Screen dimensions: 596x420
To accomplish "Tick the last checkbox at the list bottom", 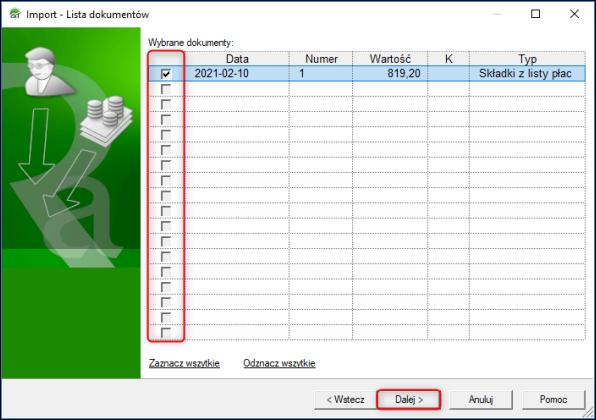I will pyautogui.click(x=166, y=333).
